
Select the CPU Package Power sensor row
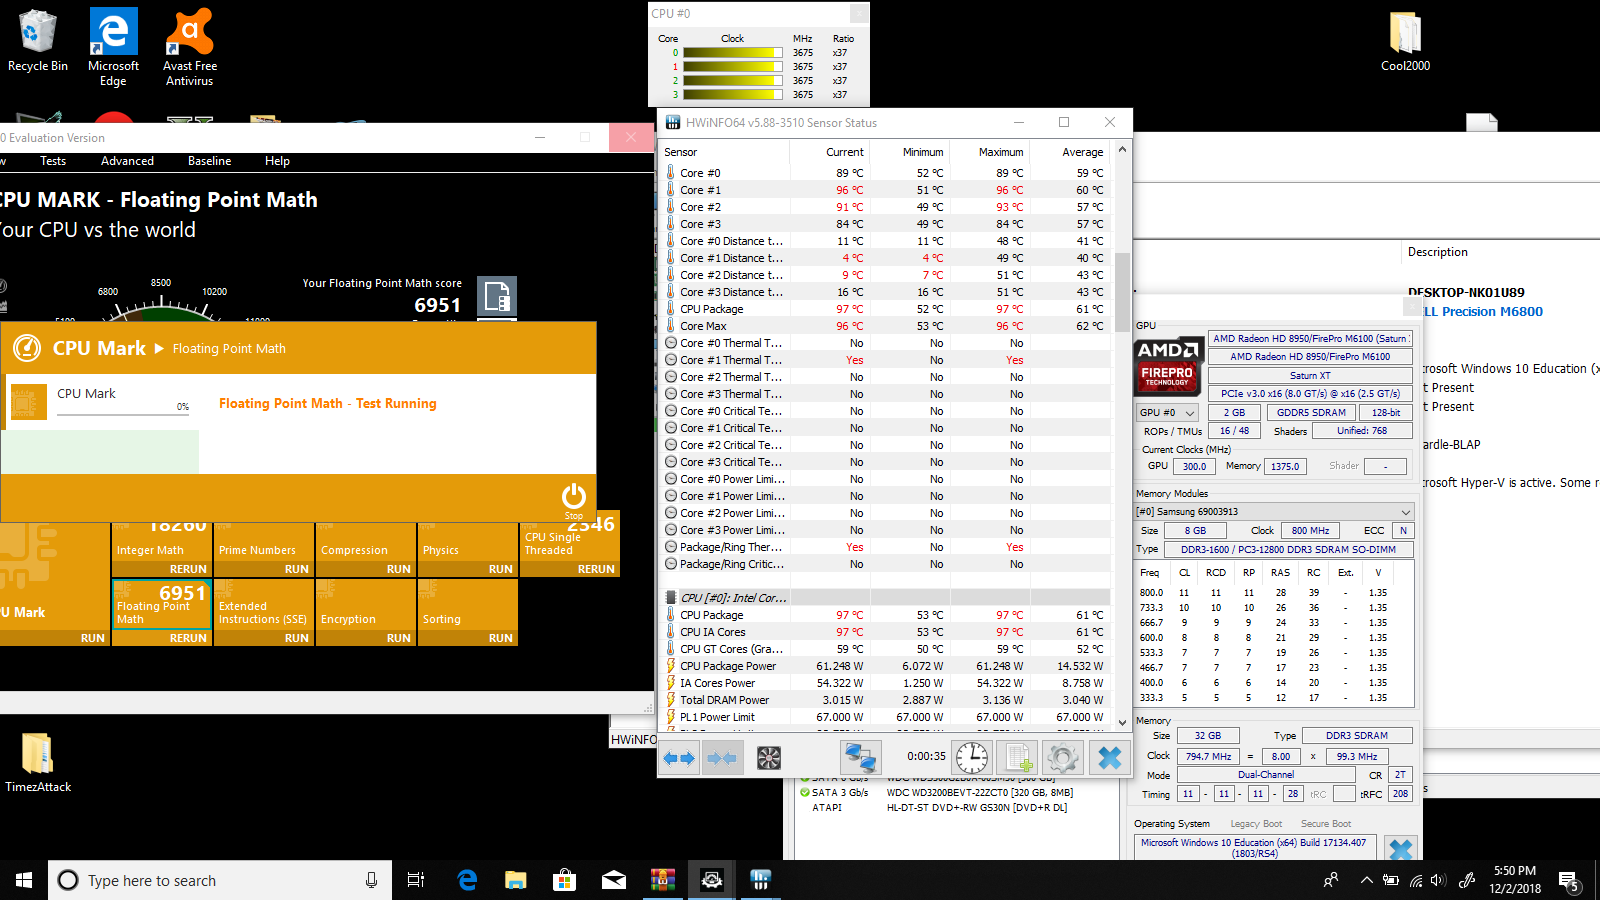point(886,666)
